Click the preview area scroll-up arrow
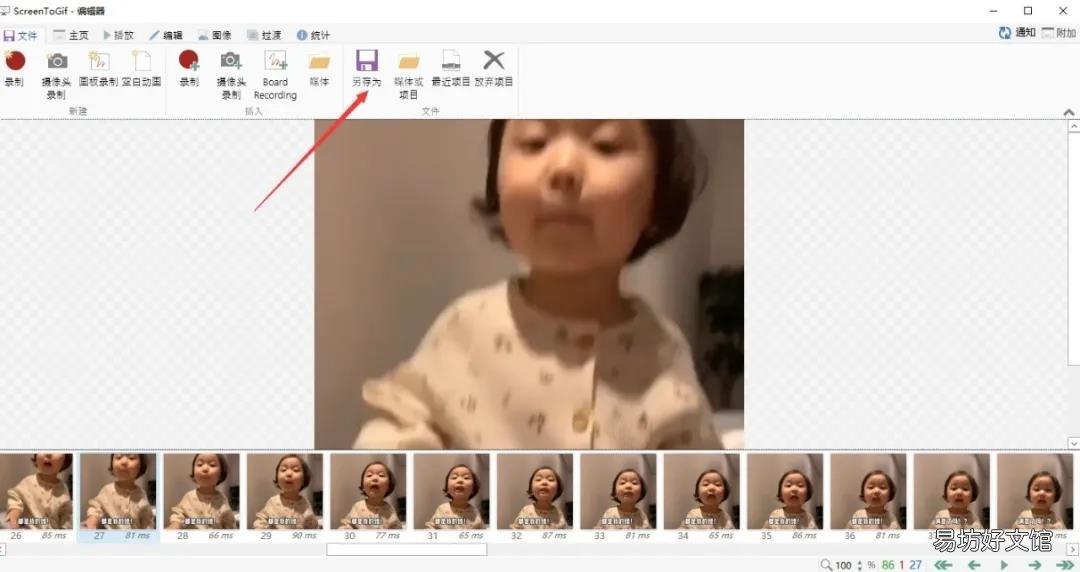 click(1073, 127)
